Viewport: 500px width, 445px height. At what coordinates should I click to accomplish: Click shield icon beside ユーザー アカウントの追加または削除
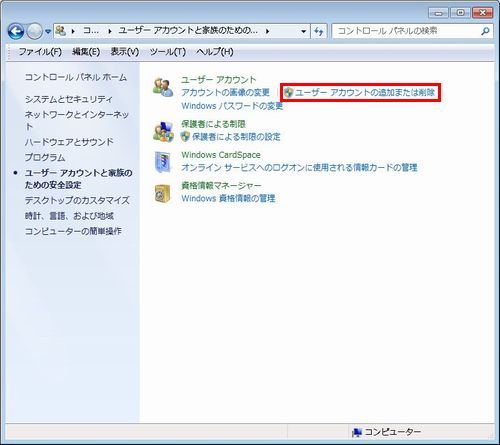(289, 93)
